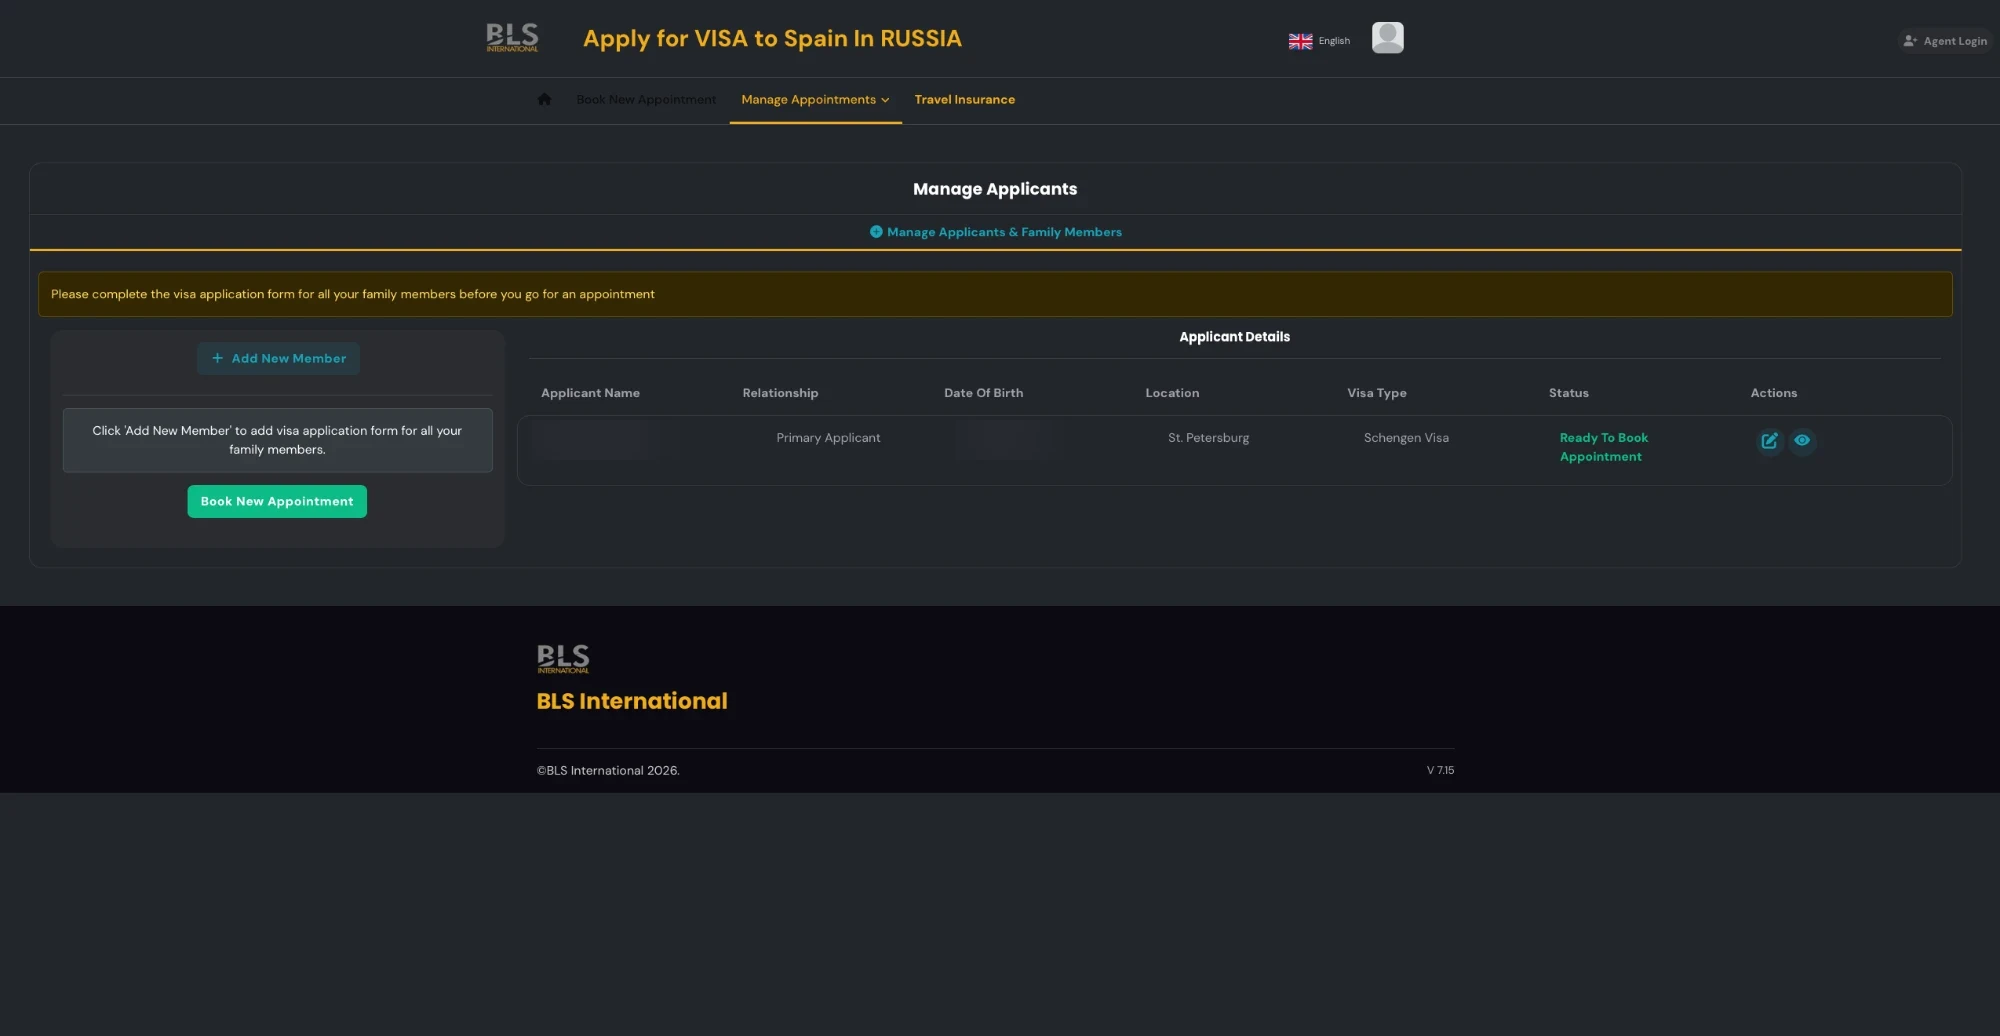Expand the Manage Appointments dropdown
The width and height of the screenshot is (2000, 1036).
[x=815, y=99]
